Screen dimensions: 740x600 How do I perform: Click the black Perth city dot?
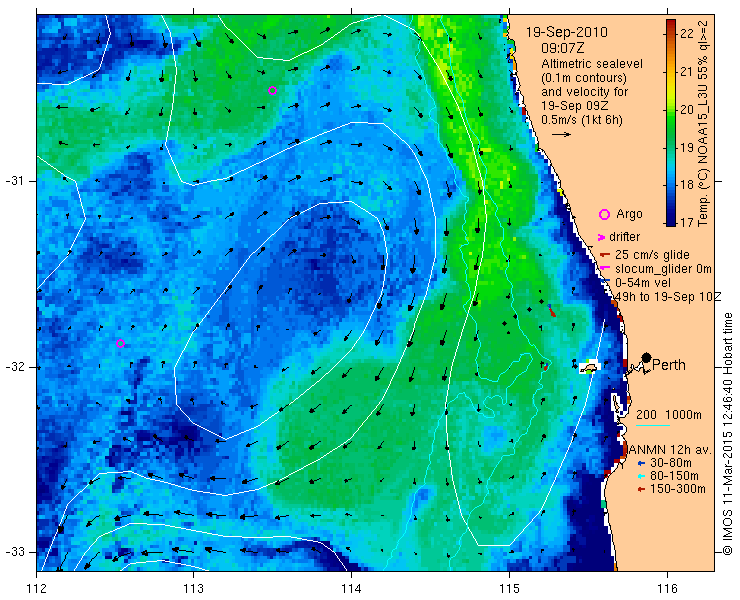647,357
